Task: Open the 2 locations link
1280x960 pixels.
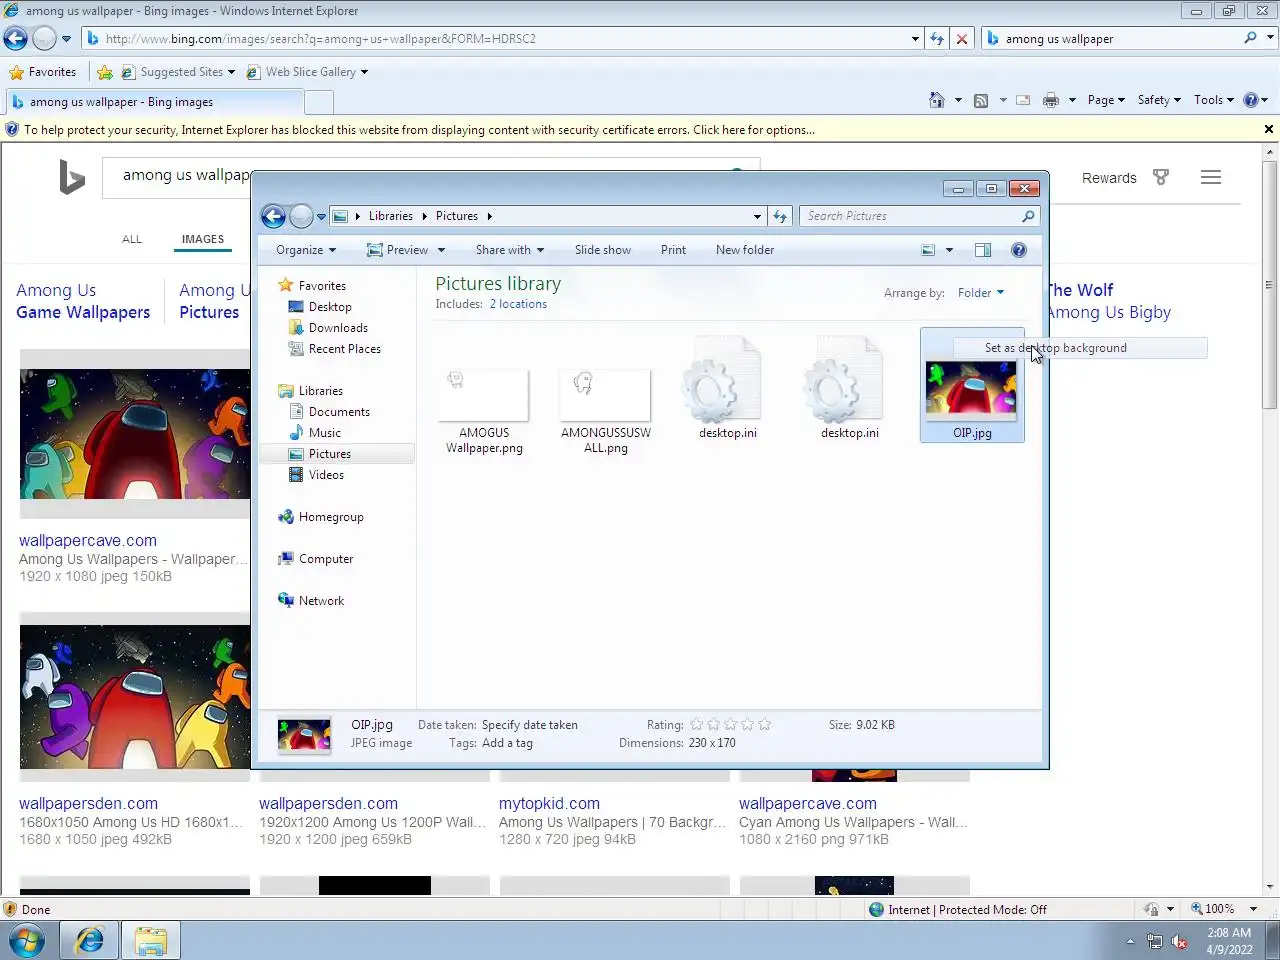Action: pyautogui.click(x=518, y=304)
